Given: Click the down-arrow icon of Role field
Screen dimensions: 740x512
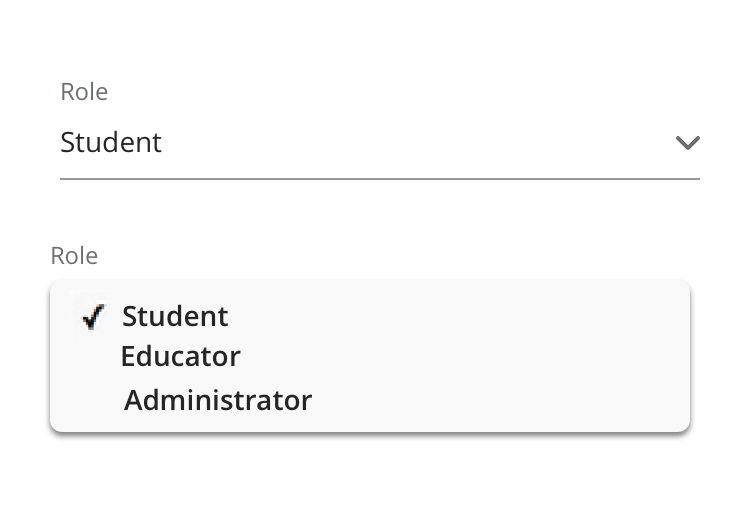Looking at the screenshot, I should click(x=687, y=143).
